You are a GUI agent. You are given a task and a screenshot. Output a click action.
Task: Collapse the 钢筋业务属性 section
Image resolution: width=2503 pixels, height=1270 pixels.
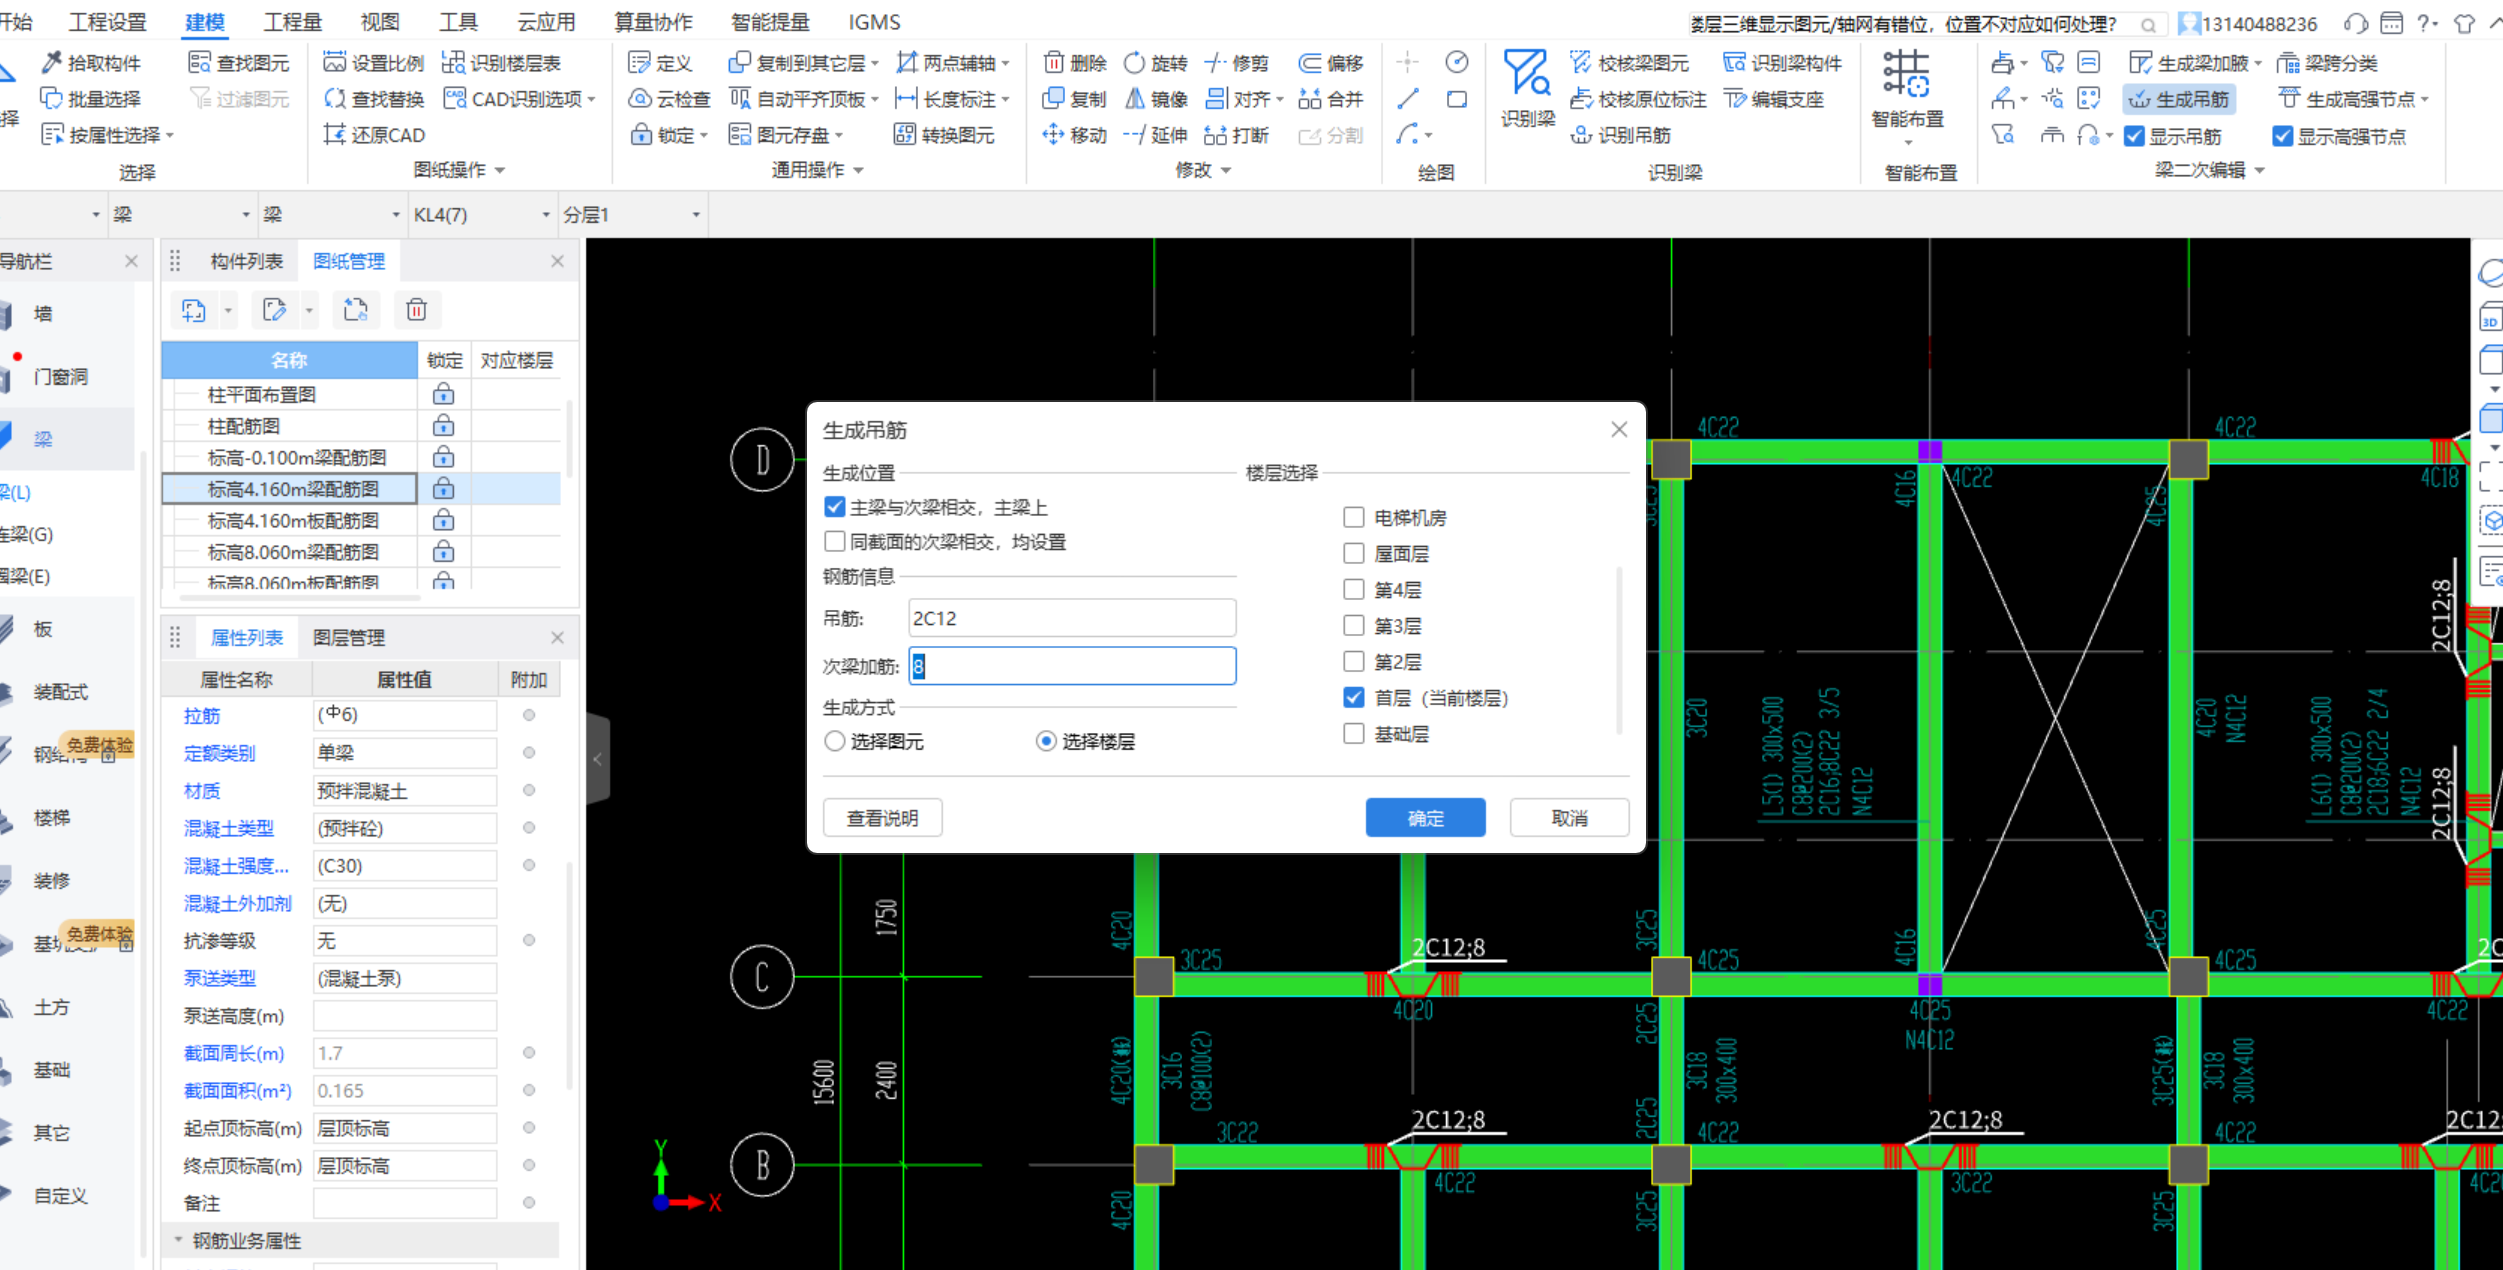pos(179,1240)
